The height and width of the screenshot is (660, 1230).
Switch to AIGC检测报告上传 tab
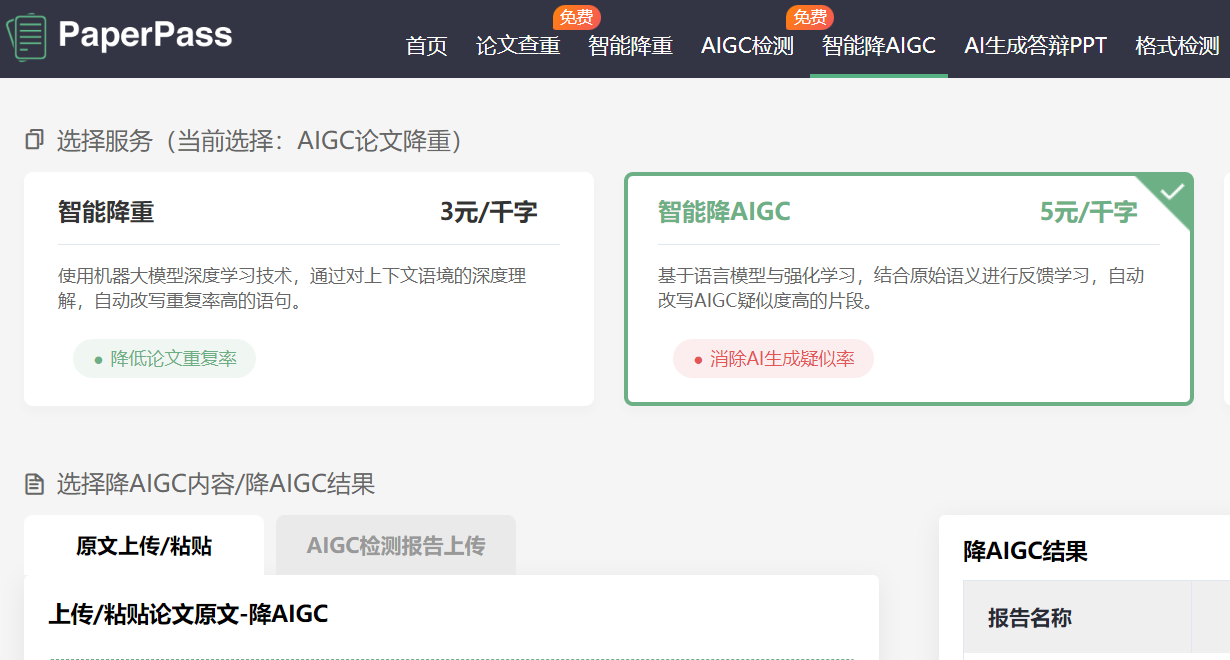tap(396, 546)
